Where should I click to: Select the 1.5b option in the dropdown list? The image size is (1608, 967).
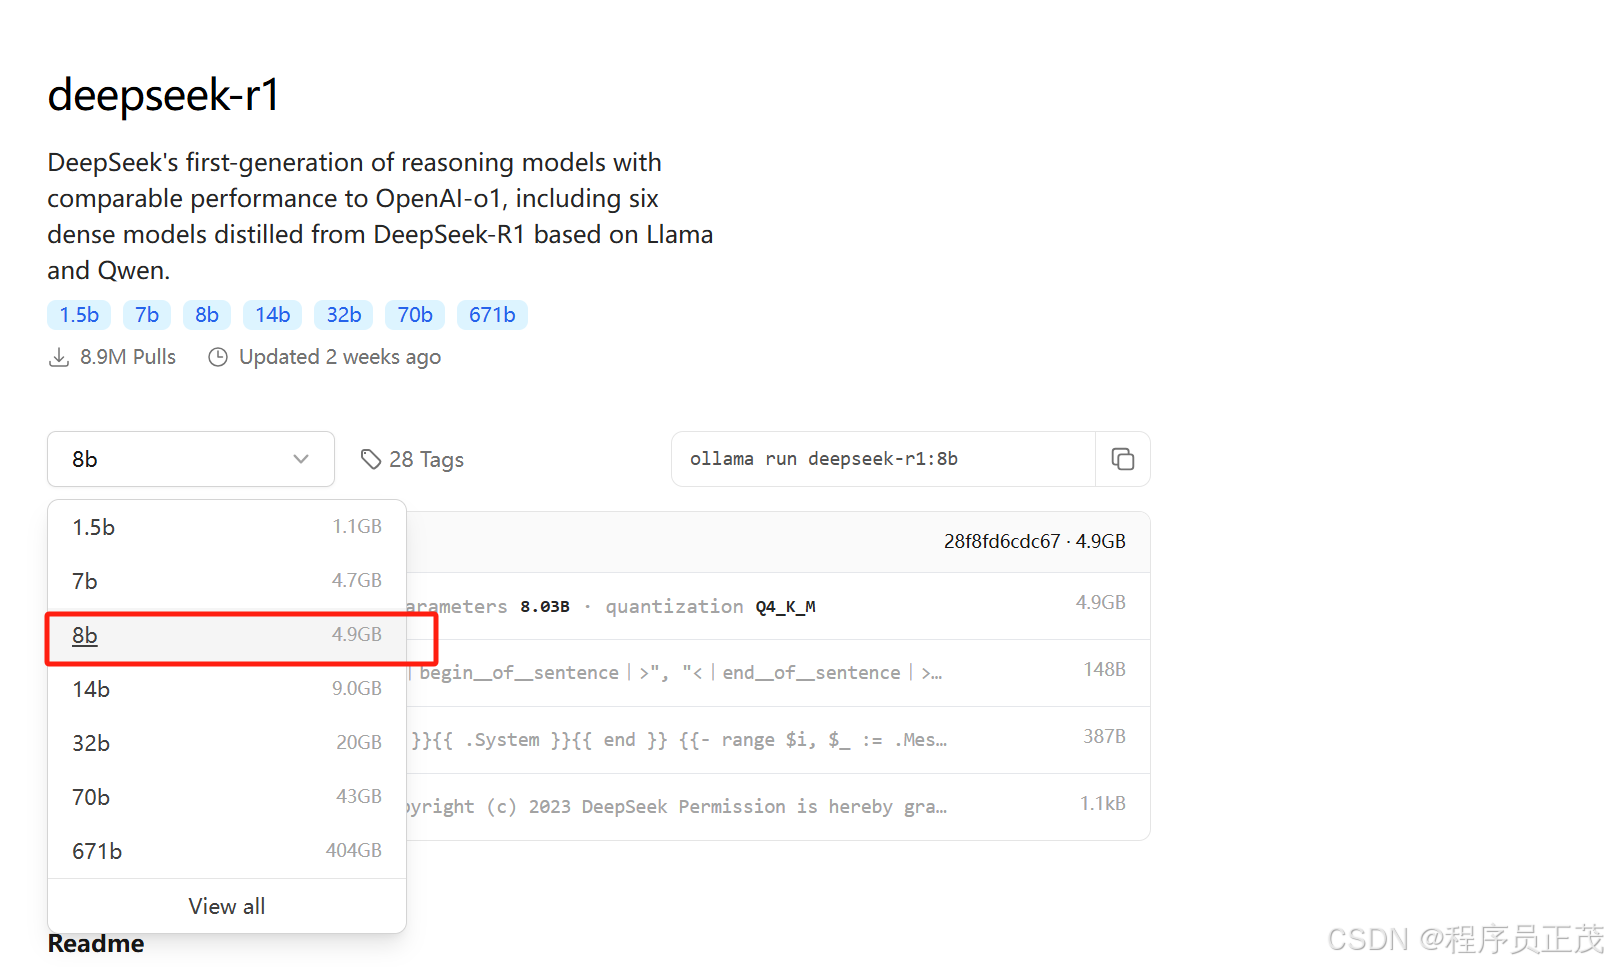[227, 527]
